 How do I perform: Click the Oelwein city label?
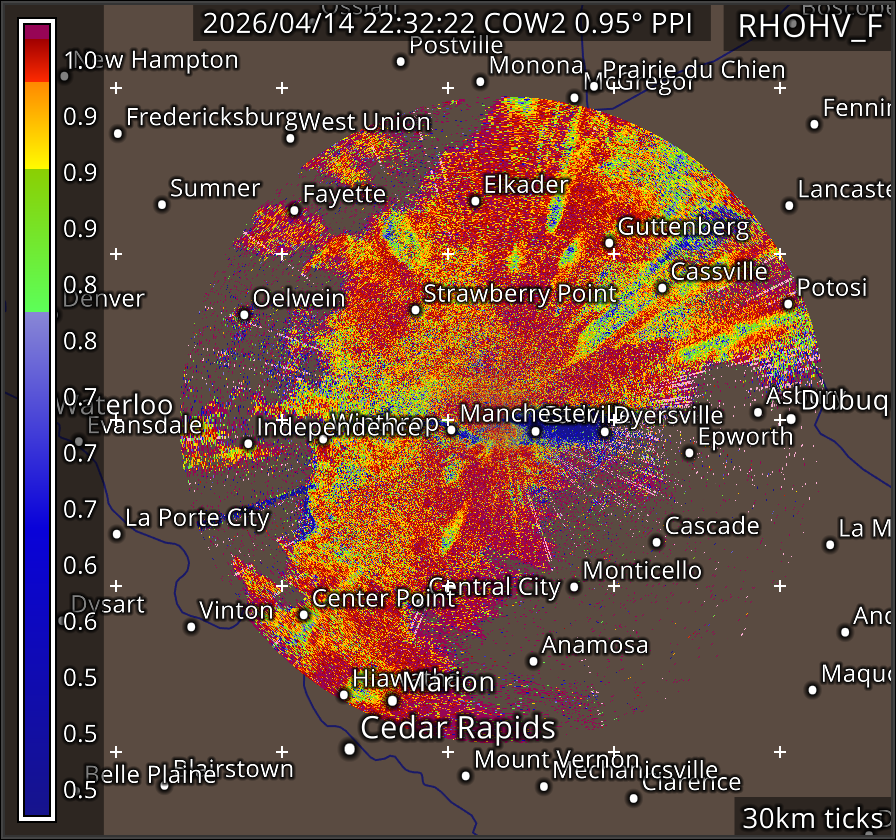[x=298, y=298]
